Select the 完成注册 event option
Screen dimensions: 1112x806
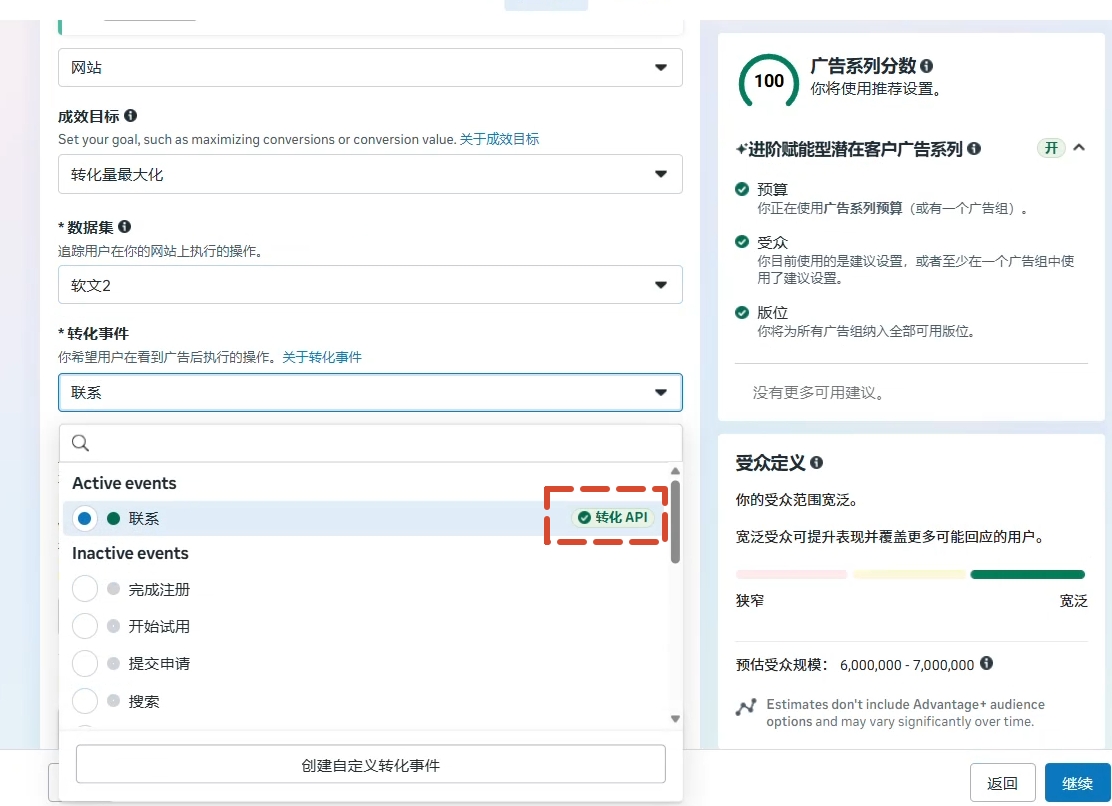pyautogui.click(x=85, y=589)
